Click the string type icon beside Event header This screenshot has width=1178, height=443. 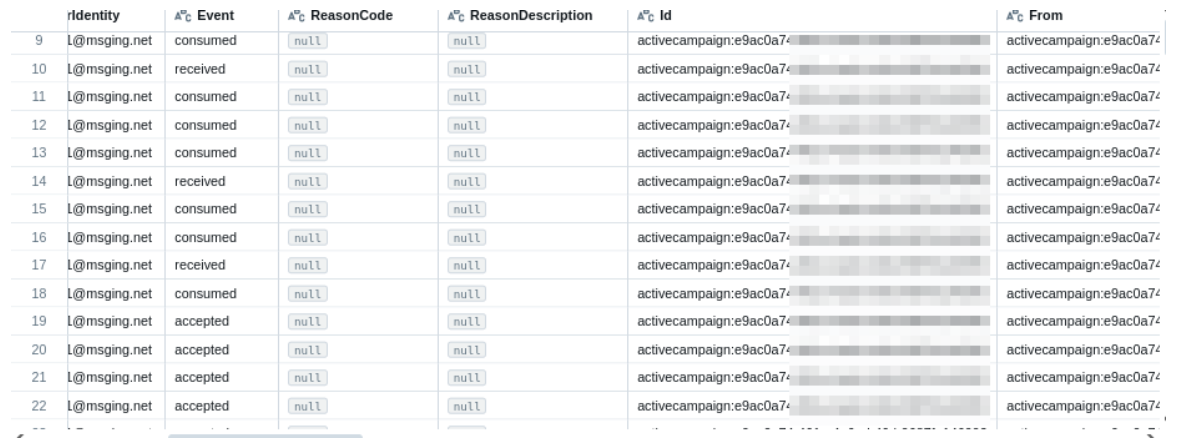(x=181, y=17)
